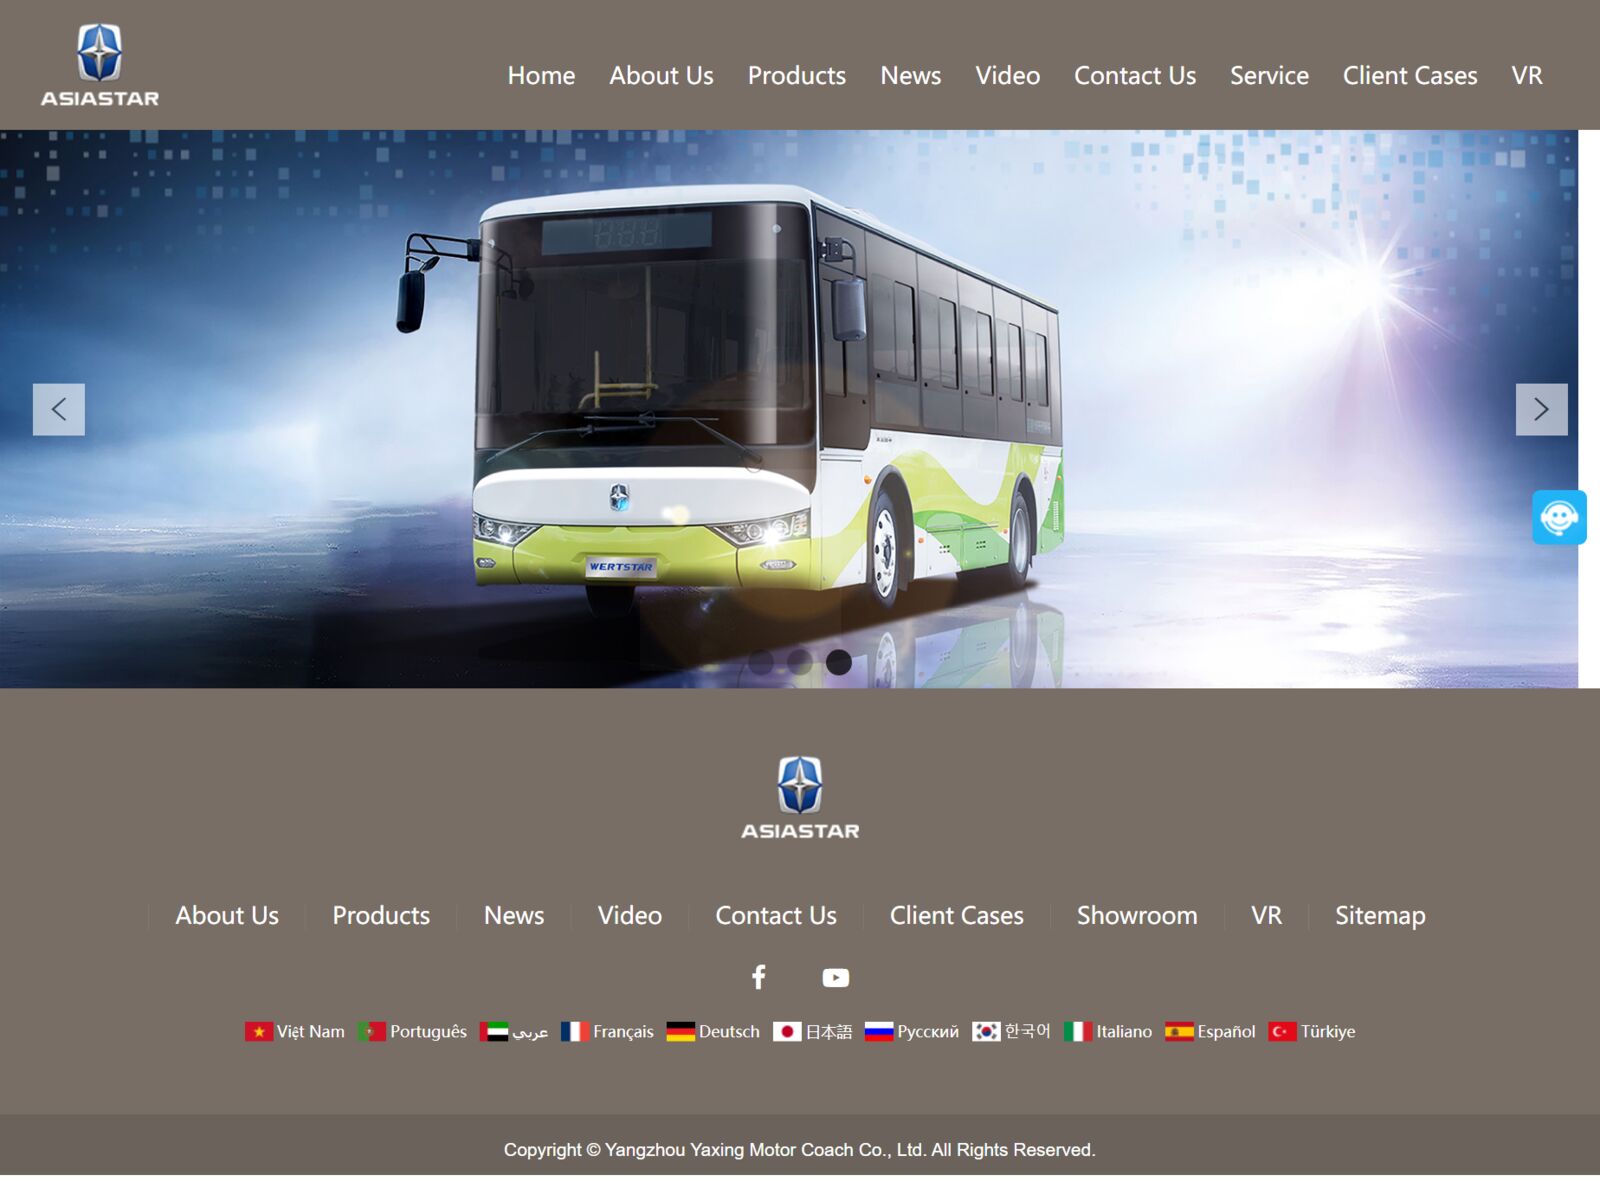The height and width of the screenshot is (1201, 1600).
Task: Follow the footer Client Cases link
Action: click(957, 915)
